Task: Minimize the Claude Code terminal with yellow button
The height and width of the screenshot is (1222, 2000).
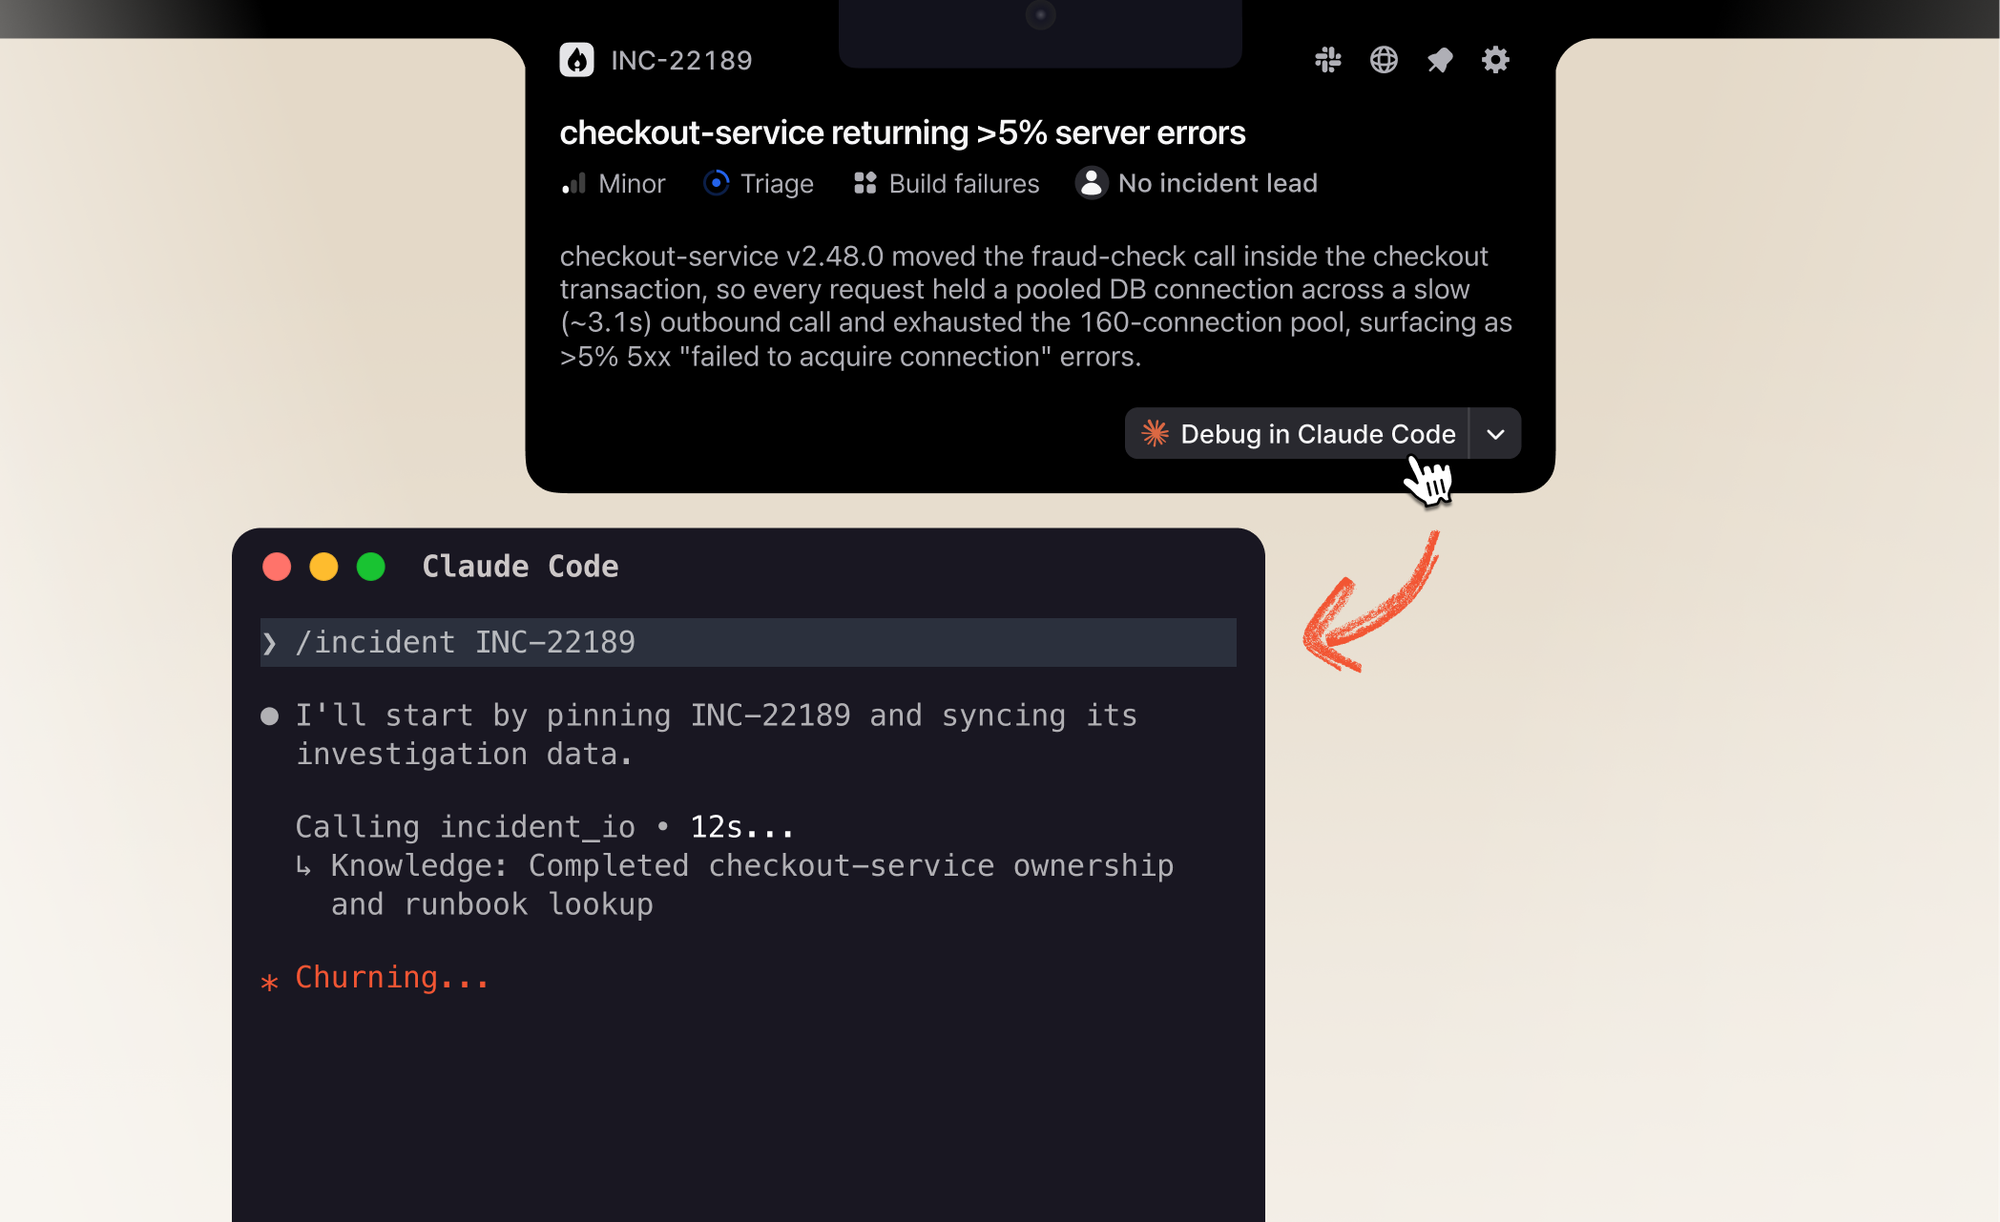Action: click(x=324, y=567)
